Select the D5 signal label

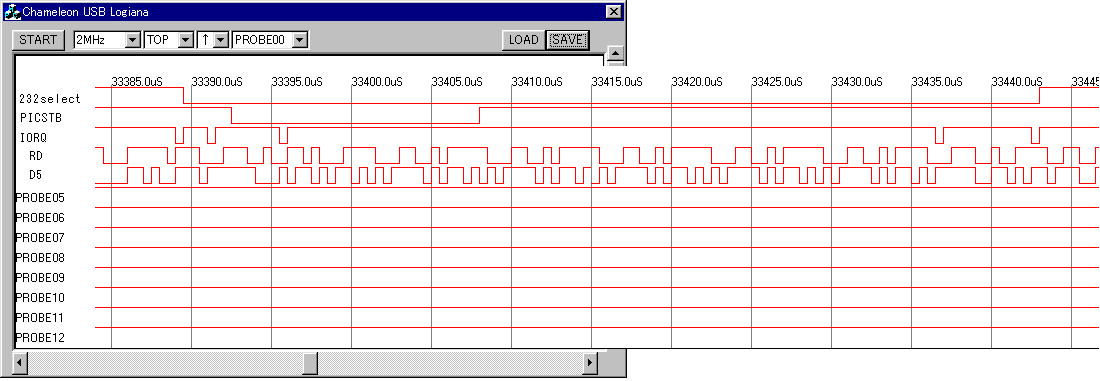click(35, 175)
